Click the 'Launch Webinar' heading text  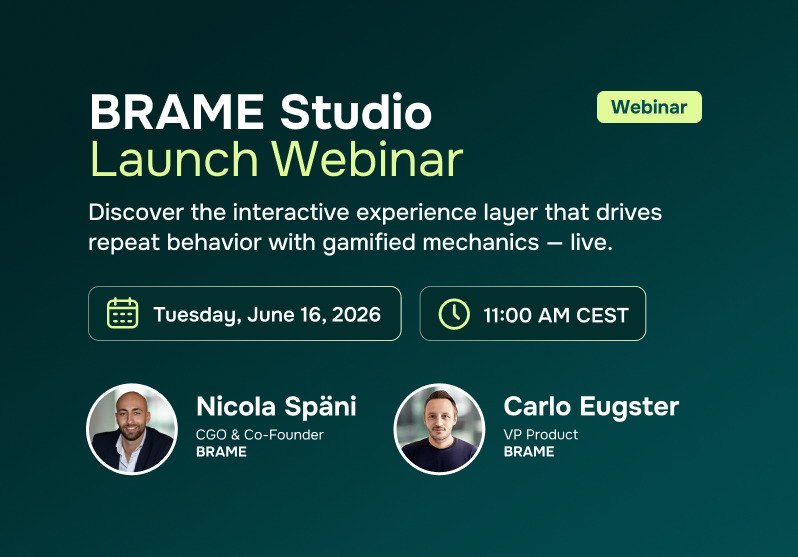[x=276, y=159]
